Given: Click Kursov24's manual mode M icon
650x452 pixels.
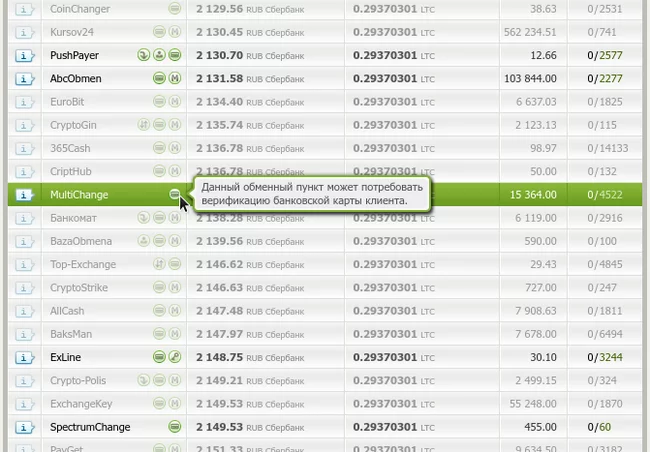Looking at the screenshot, I should (175, 32).
